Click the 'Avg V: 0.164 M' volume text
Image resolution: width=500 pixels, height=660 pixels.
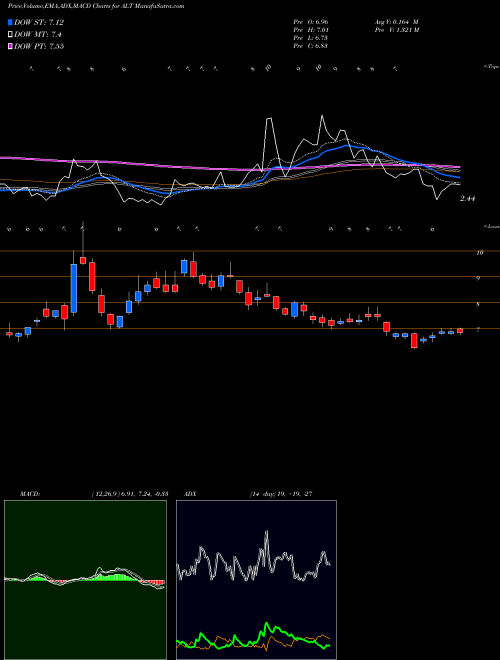396,21
